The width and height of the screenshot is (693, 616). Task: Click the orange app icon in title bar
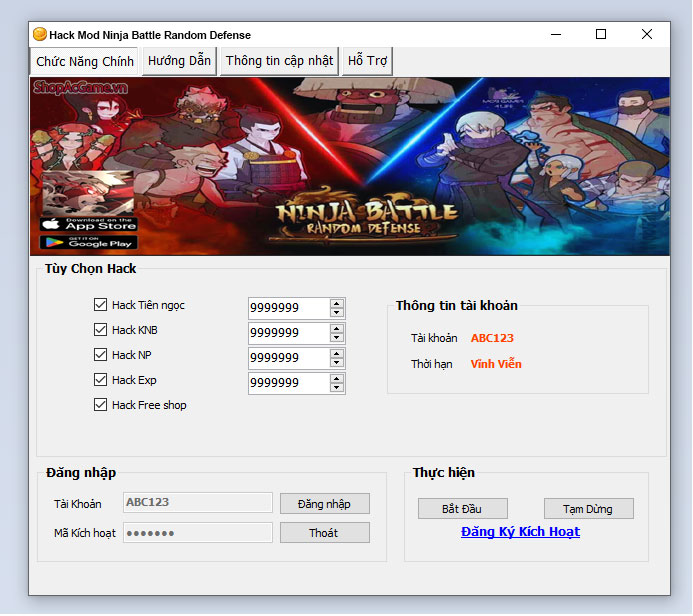pyautogui.click(x=40, y=34)
